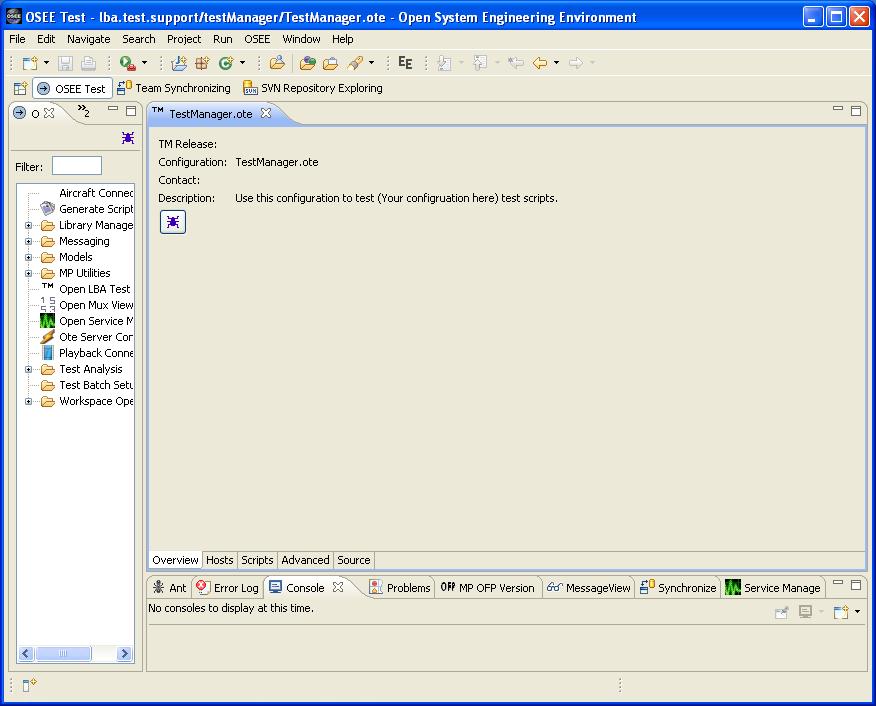876x706 pixels.
Task: Click the bug icon in navigator toolbar
Action: point(128,138)
